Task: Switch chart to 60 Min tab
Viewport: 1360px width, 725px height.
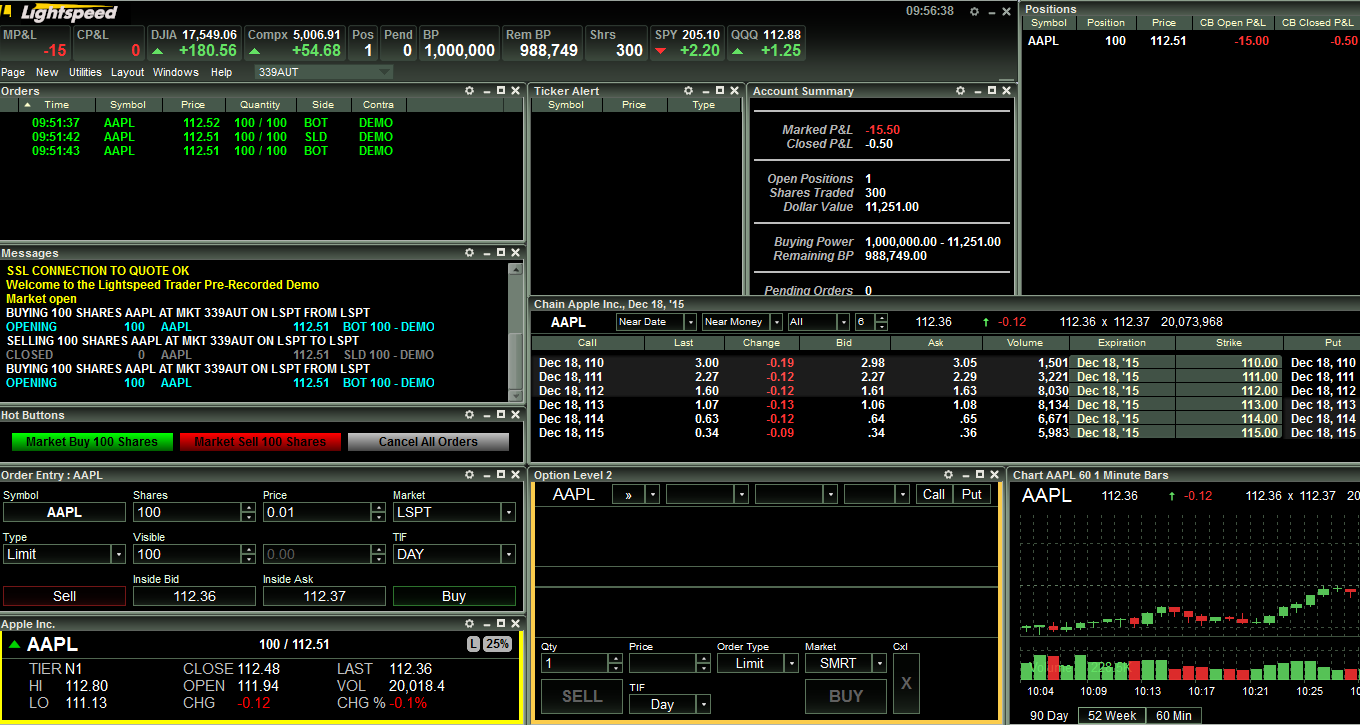Action: click(1174, 715)
